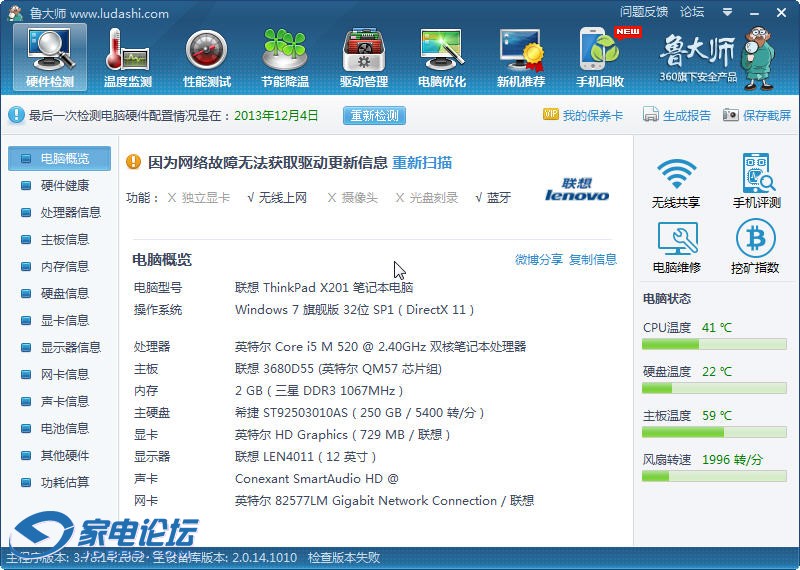Screen dimensions: 800x570
Task: Click the motherboard text 联想 3680D55
Action: tap(338, 369)
